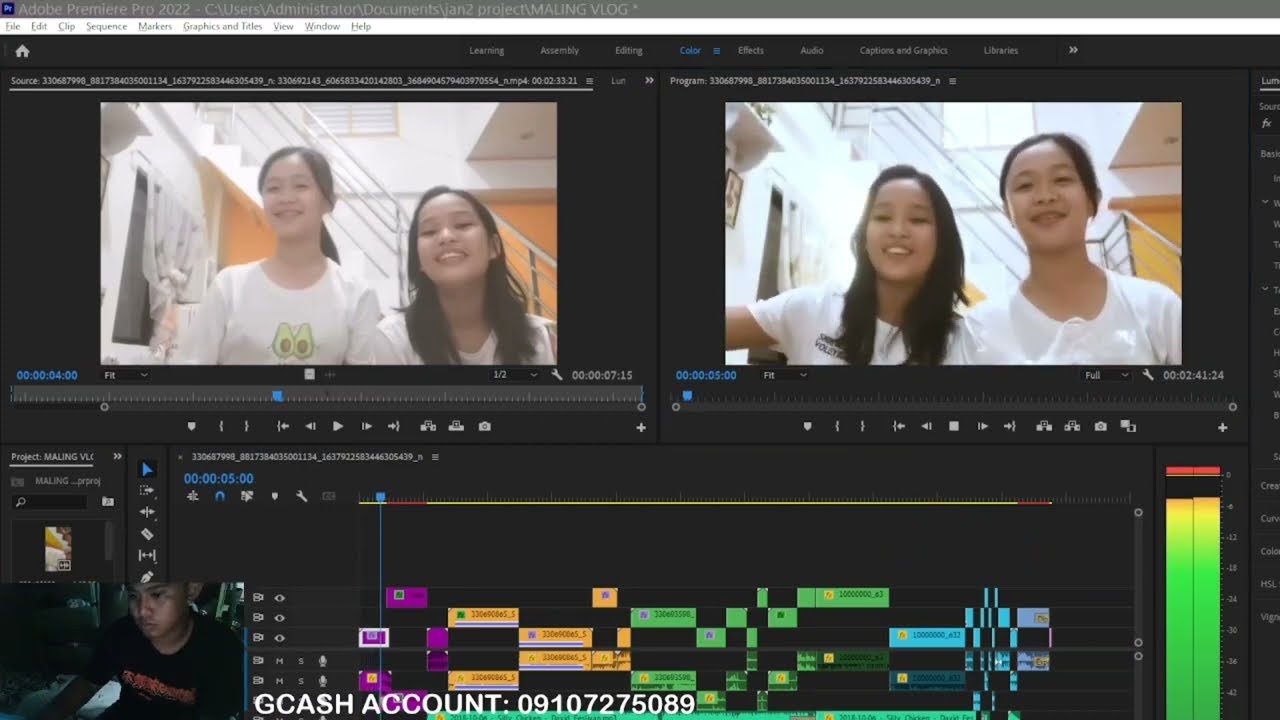The width and height of the screenshot is (1280, 720).
Task: Click the Home icon in the workspace bar
Action: (22, 50)
